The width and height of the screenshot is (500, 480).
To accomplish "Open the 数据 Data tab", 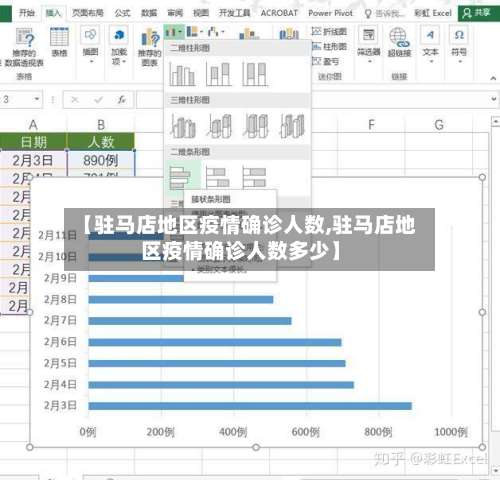I will (x=149, y=13).
